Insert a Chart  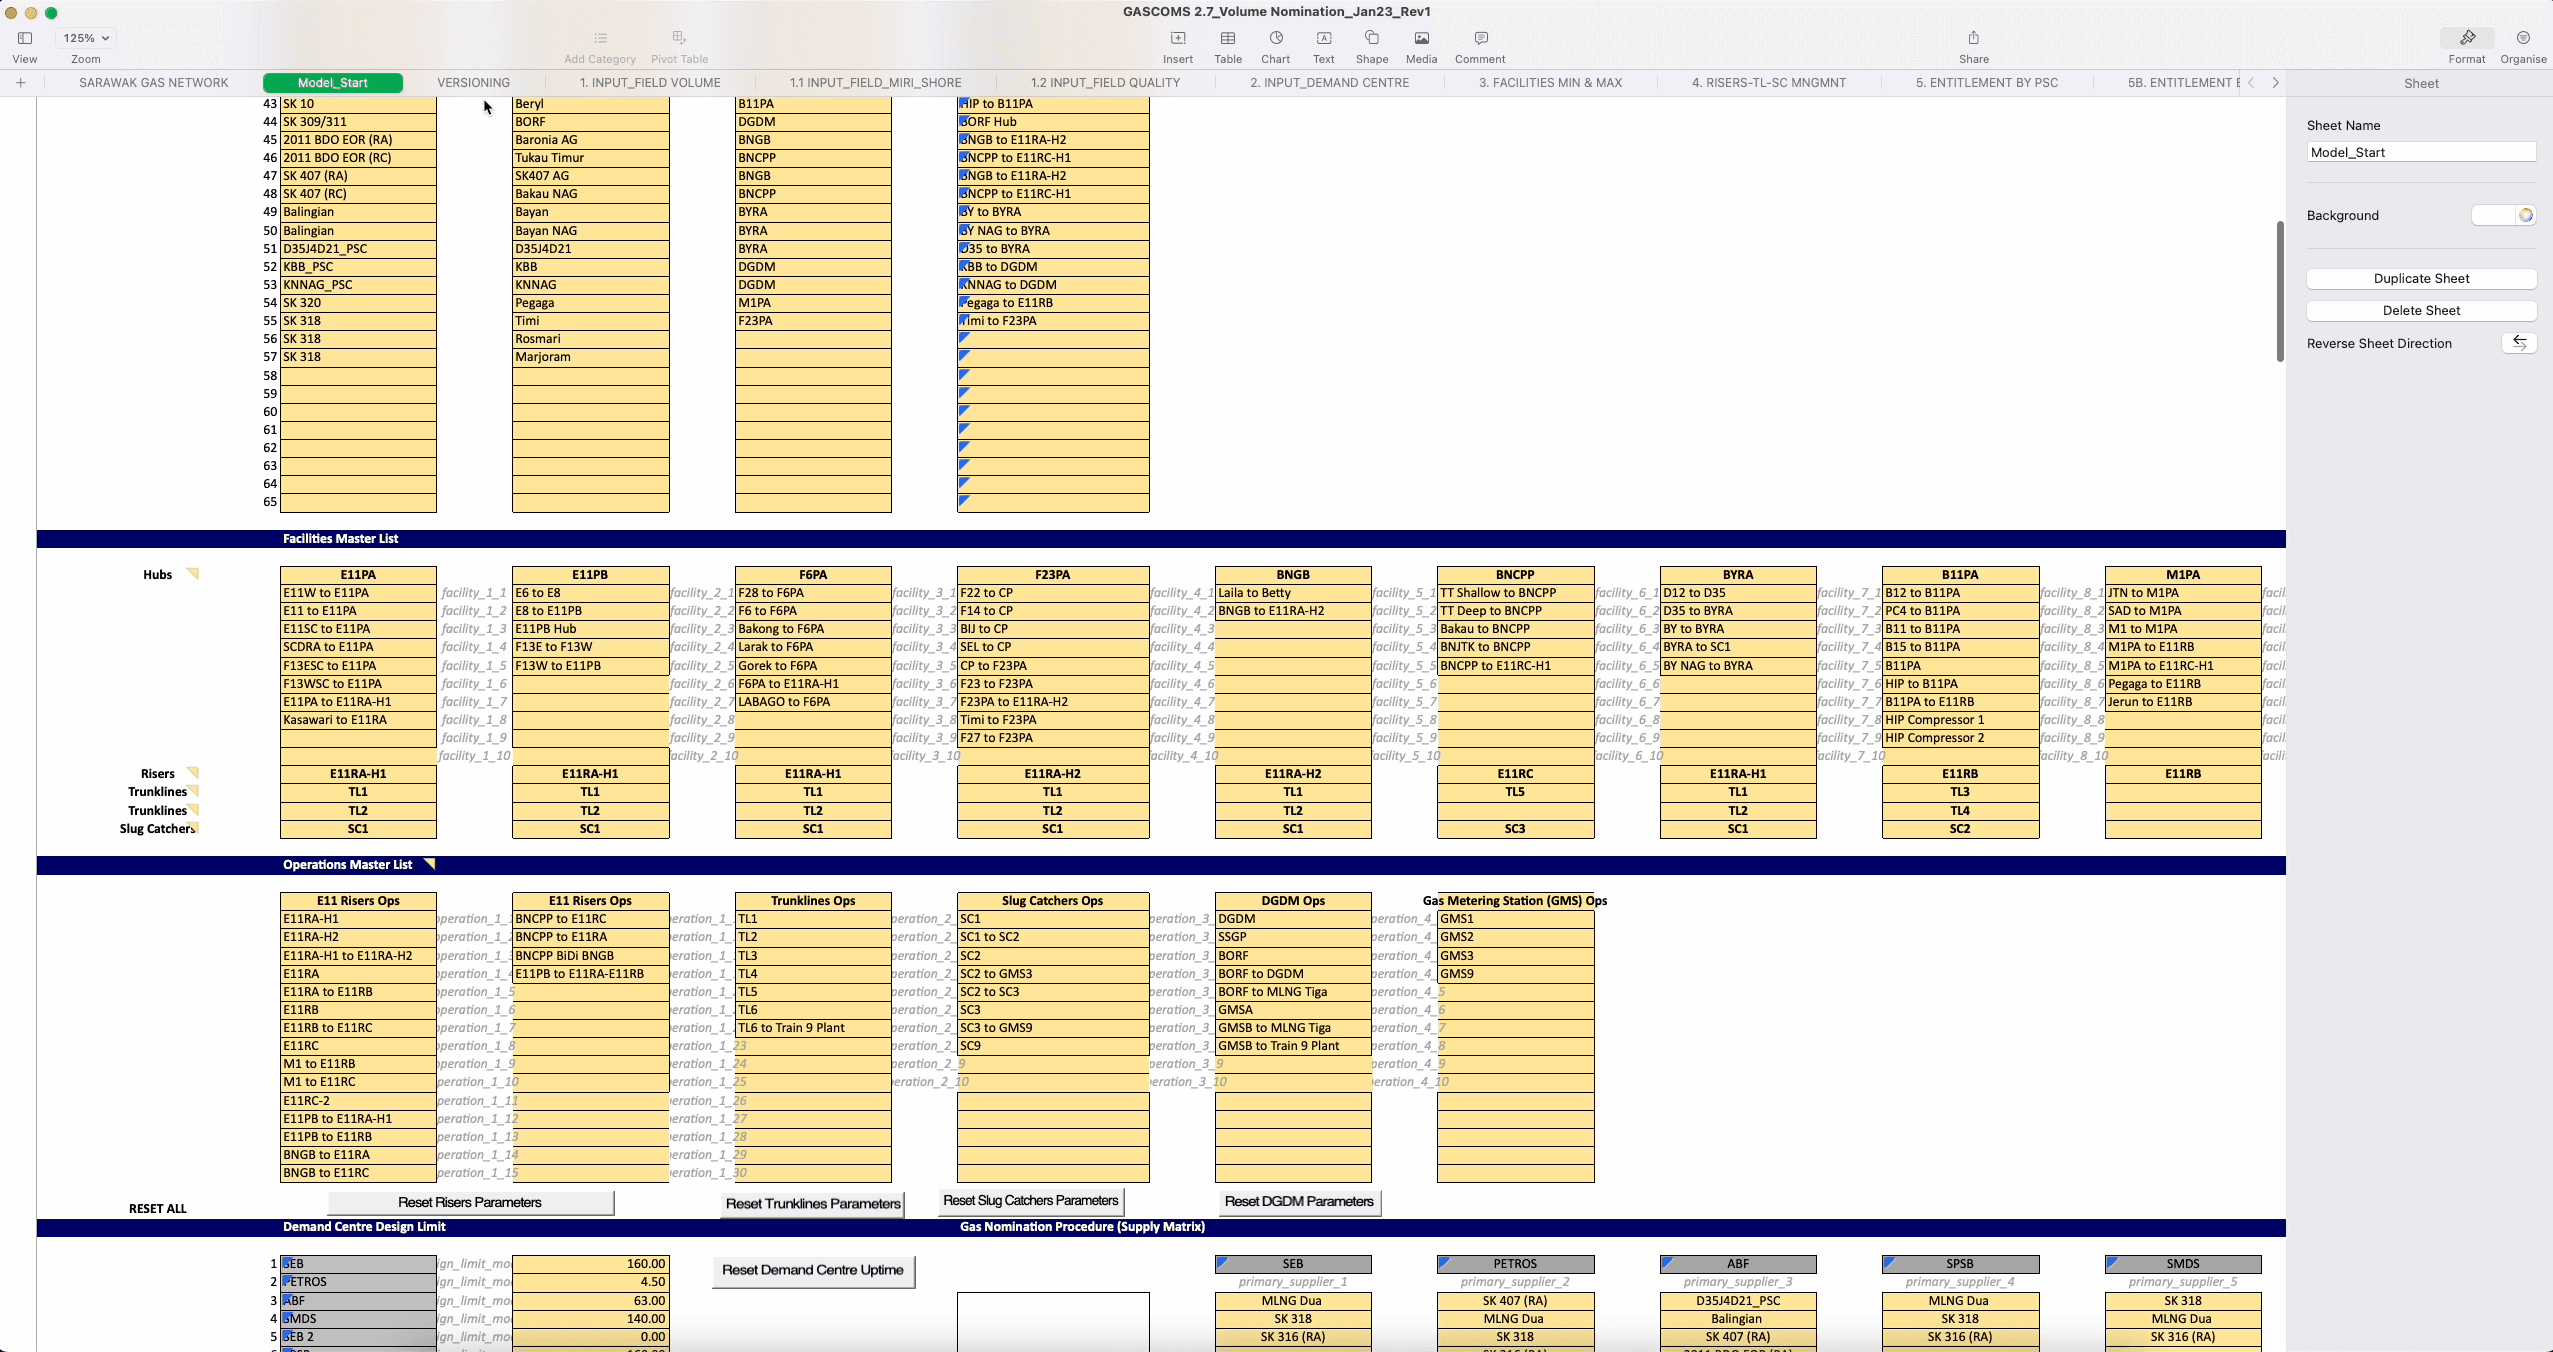1275,38
